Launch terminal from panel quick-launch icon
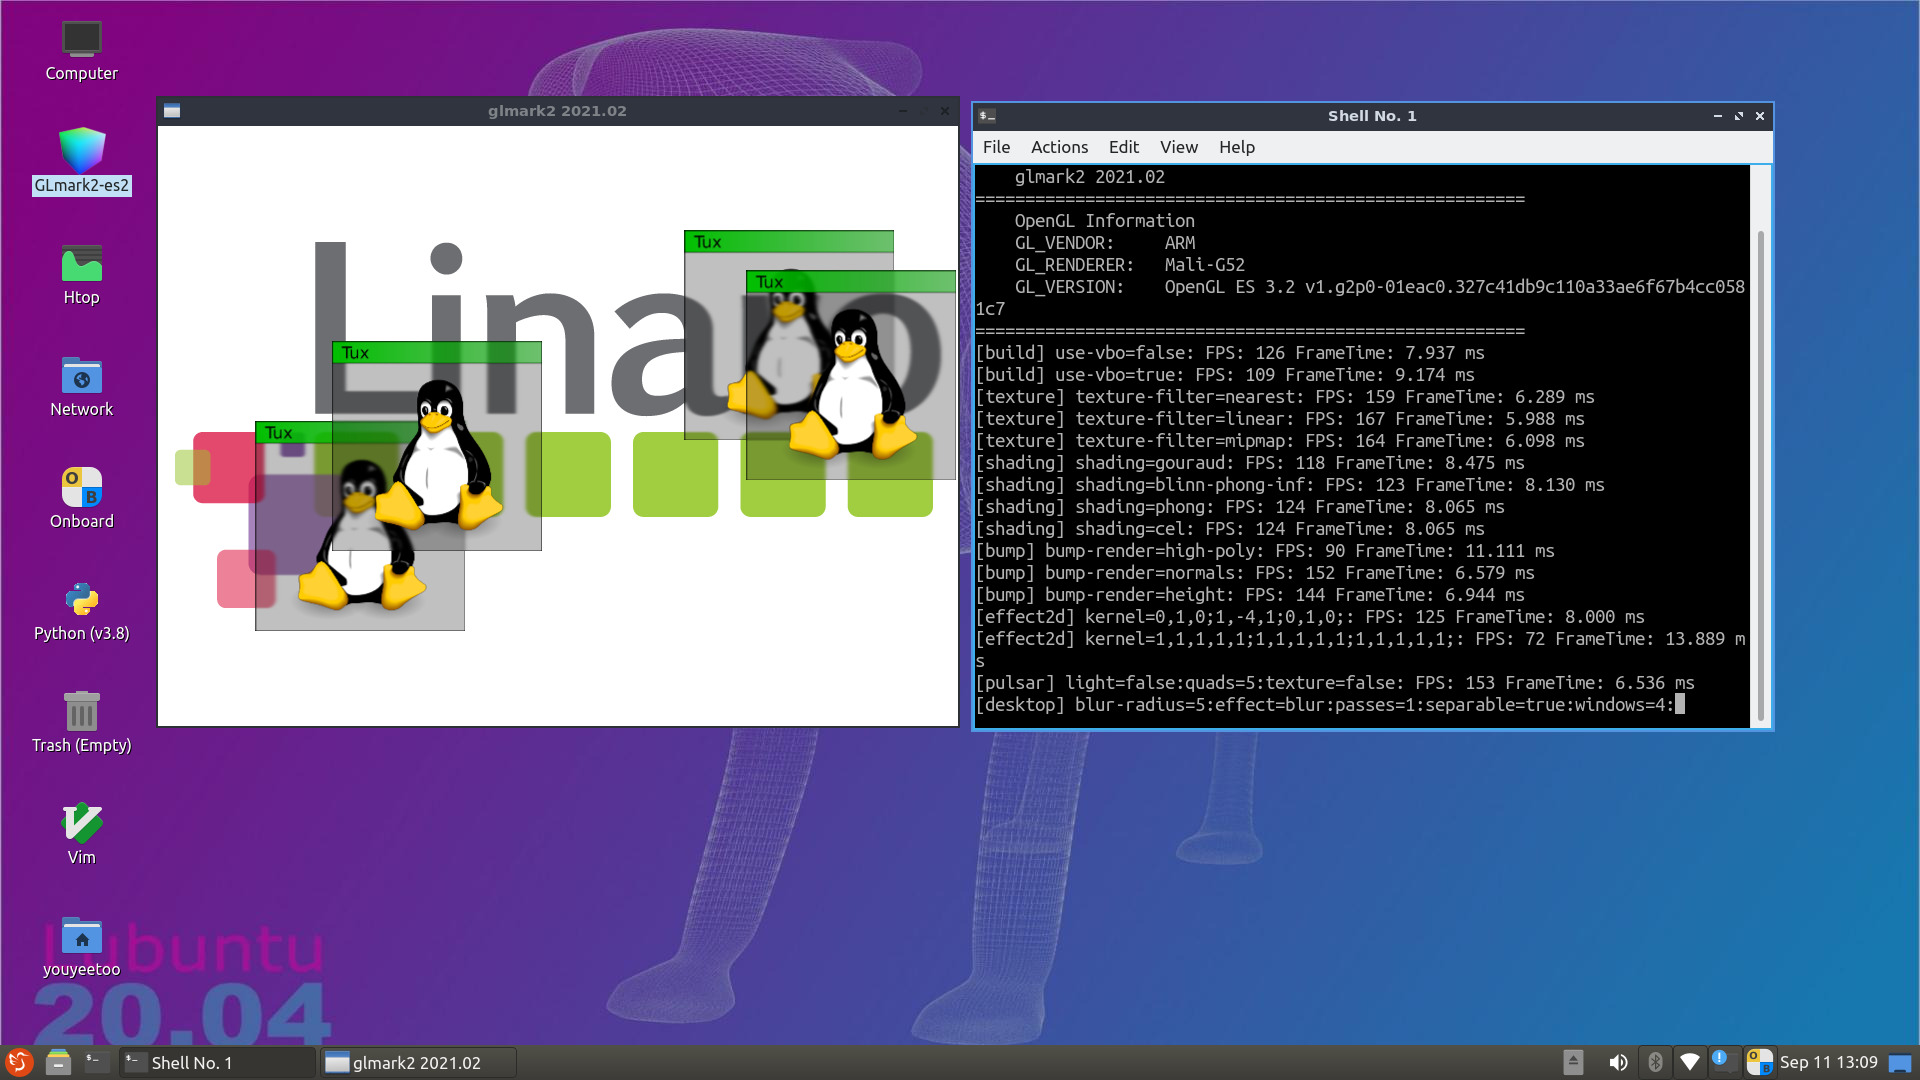The height and width of the screenshot is (1080, 1920). 97,1062
